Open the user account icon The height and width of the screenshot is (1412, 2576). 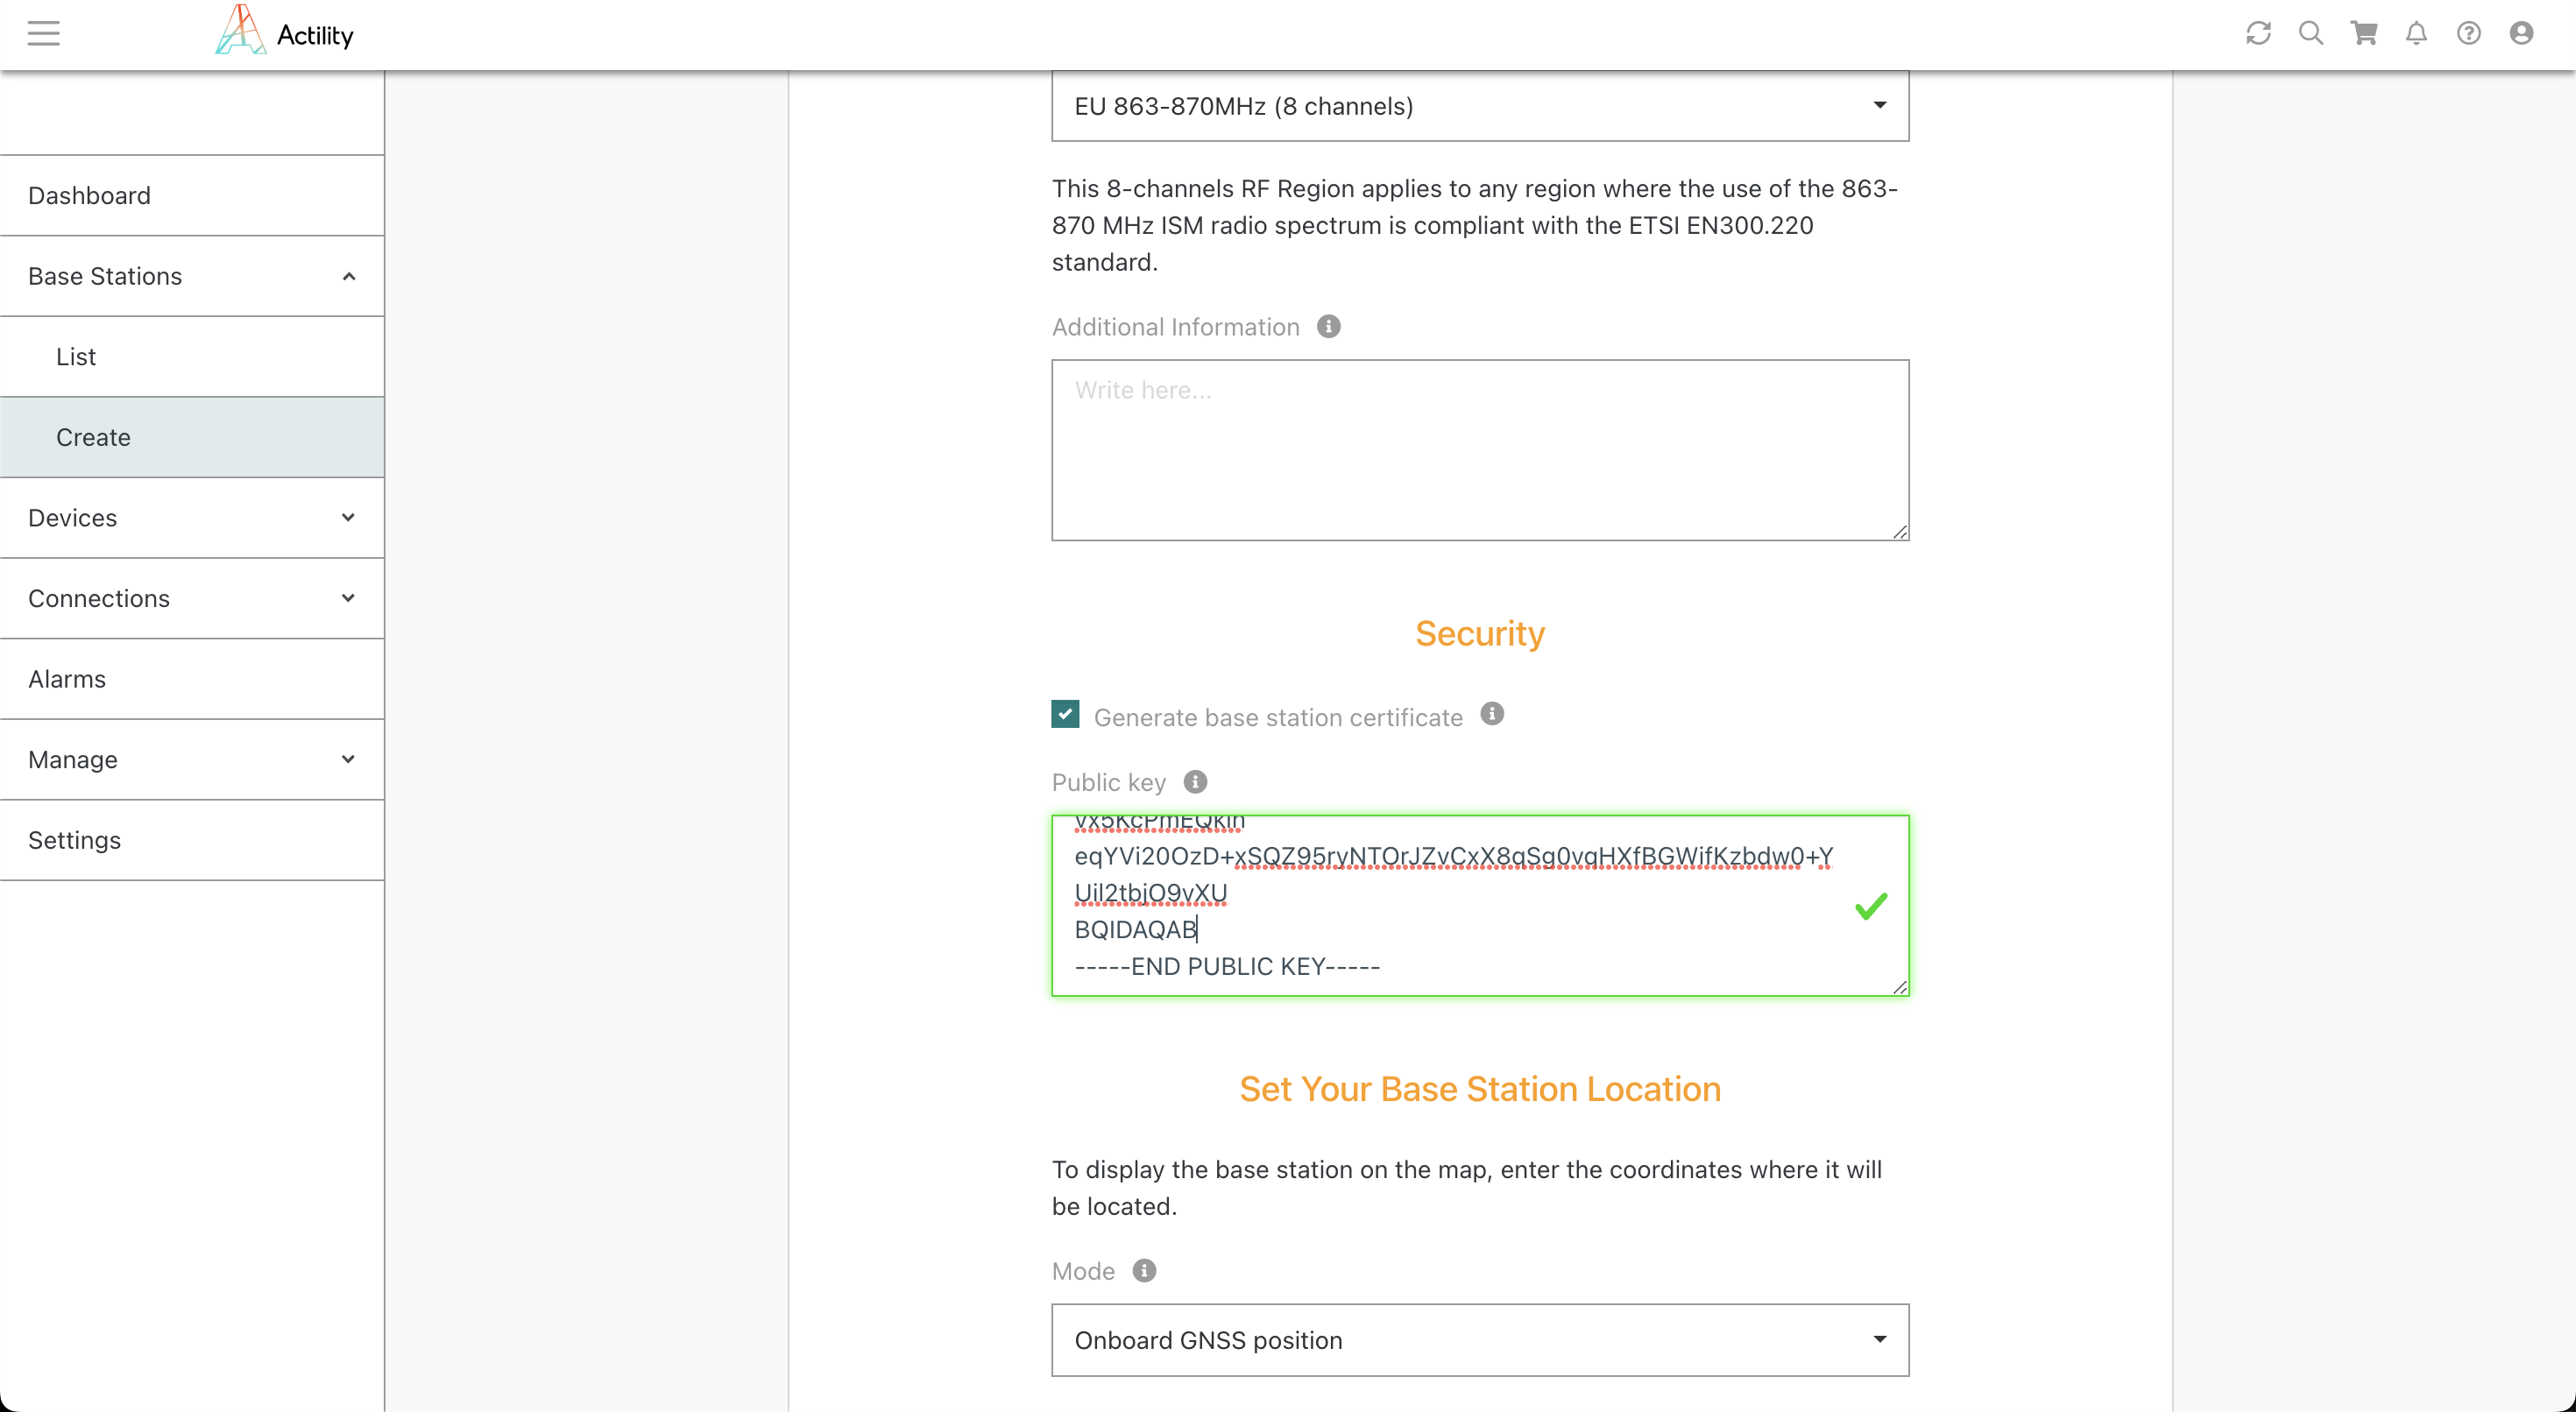pyautogui.click(x=2521, y=33)
